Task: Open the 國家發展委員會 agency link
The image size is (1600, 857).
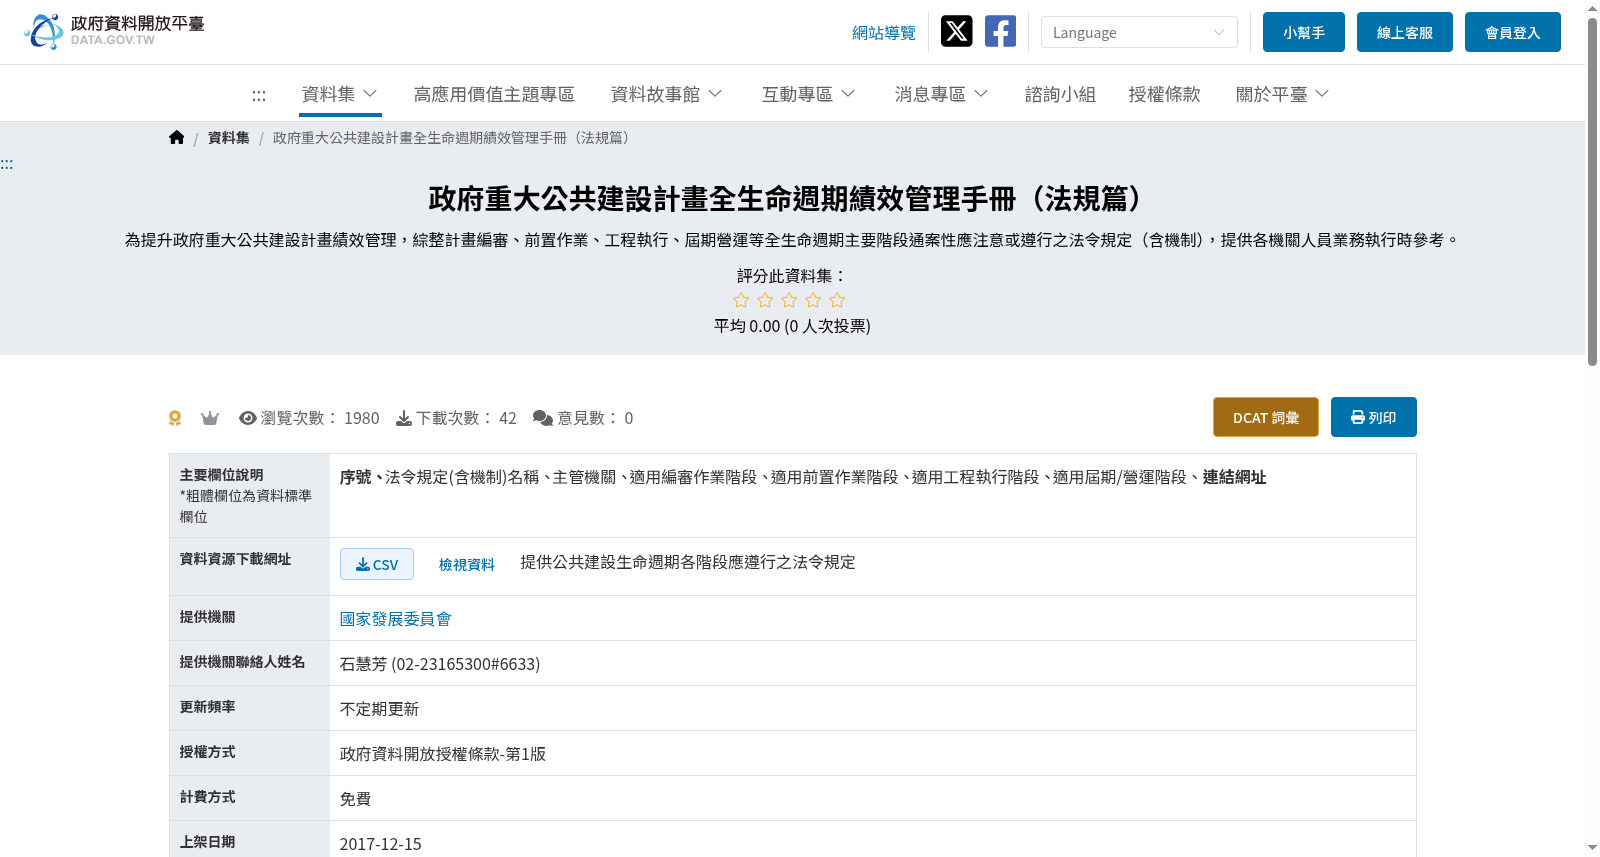Action: [396, 619]
